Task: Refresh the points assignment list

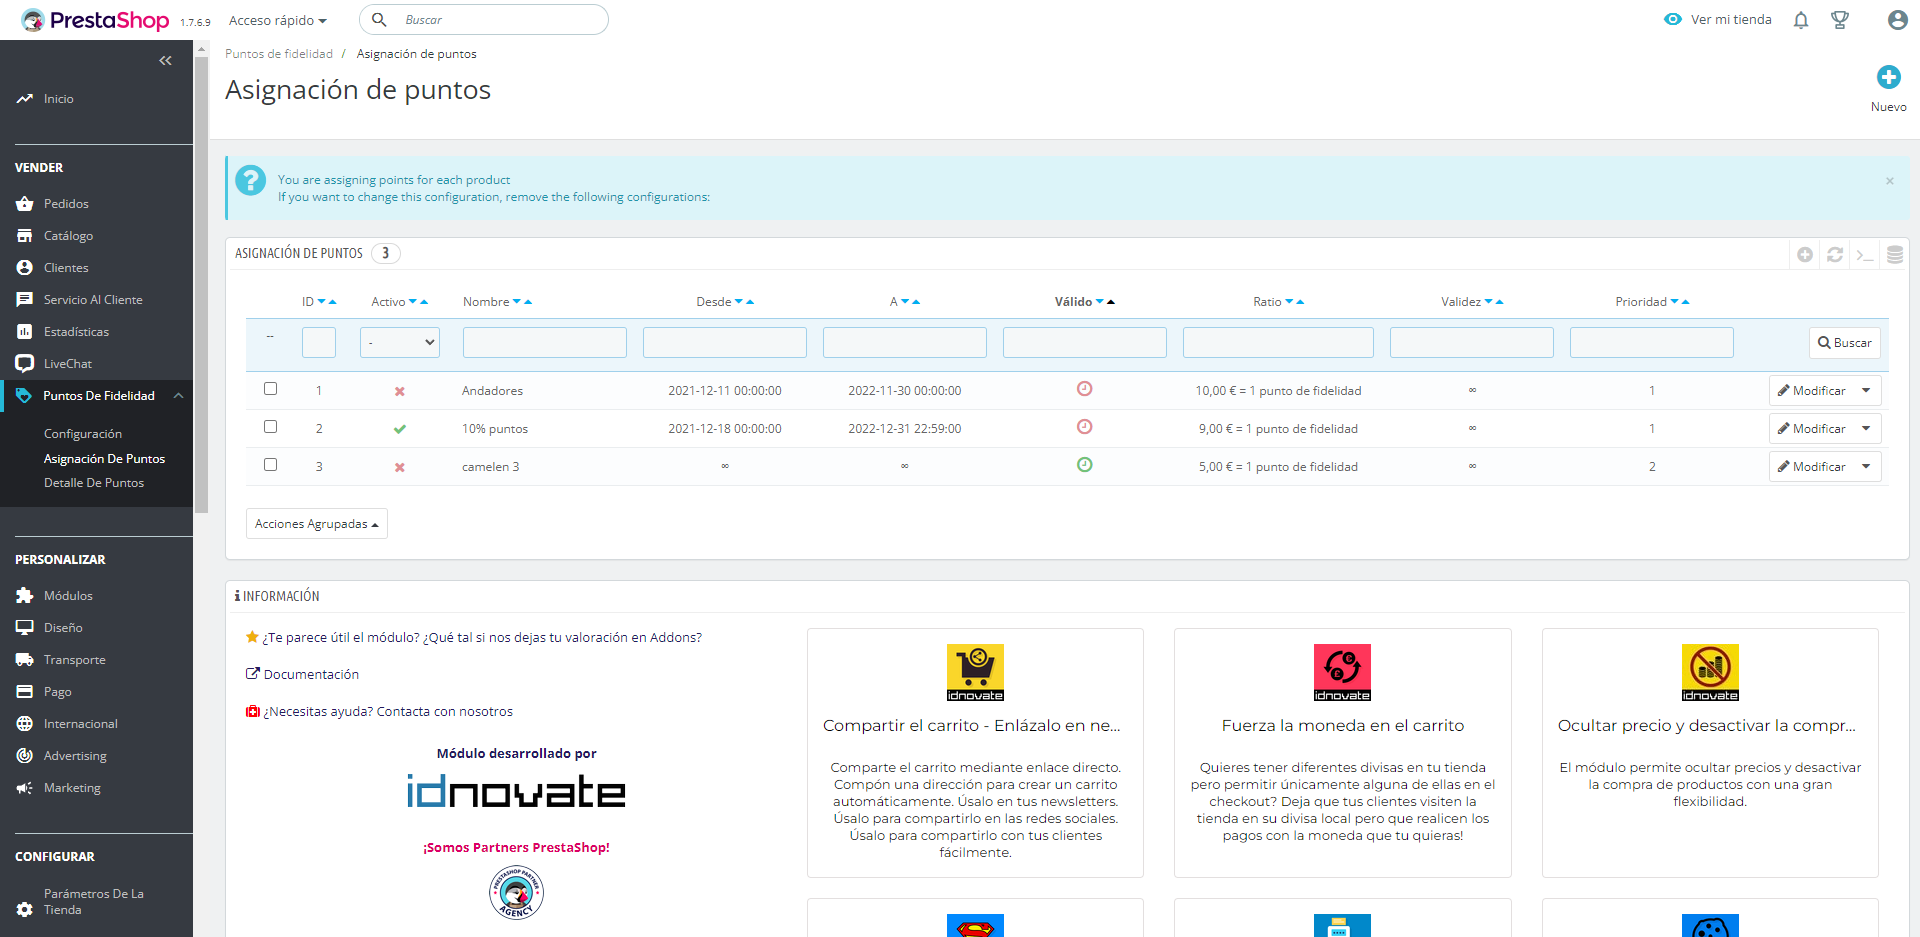Action: point(1835,255)
